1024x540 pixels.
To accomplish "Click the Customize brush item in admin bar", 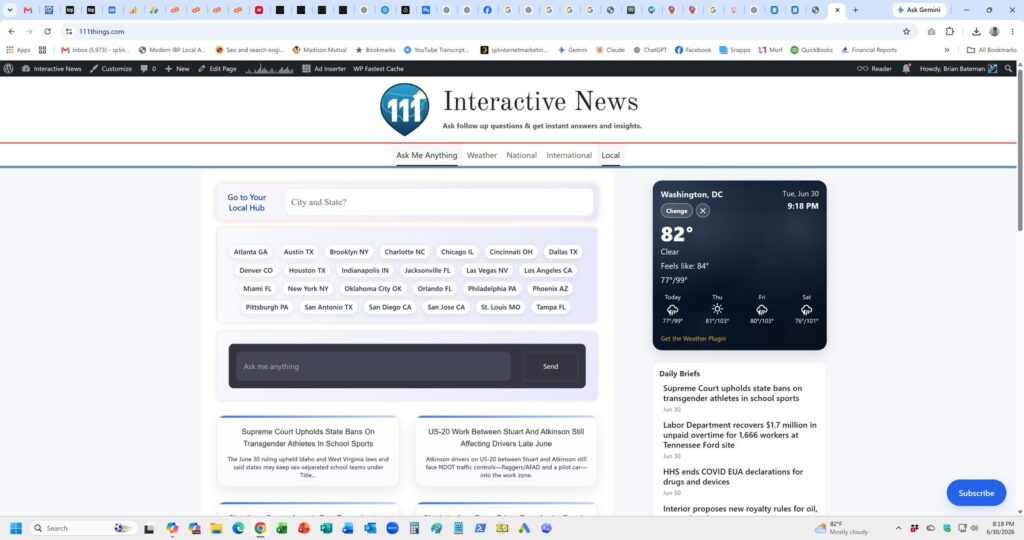I will coord(111,69).
